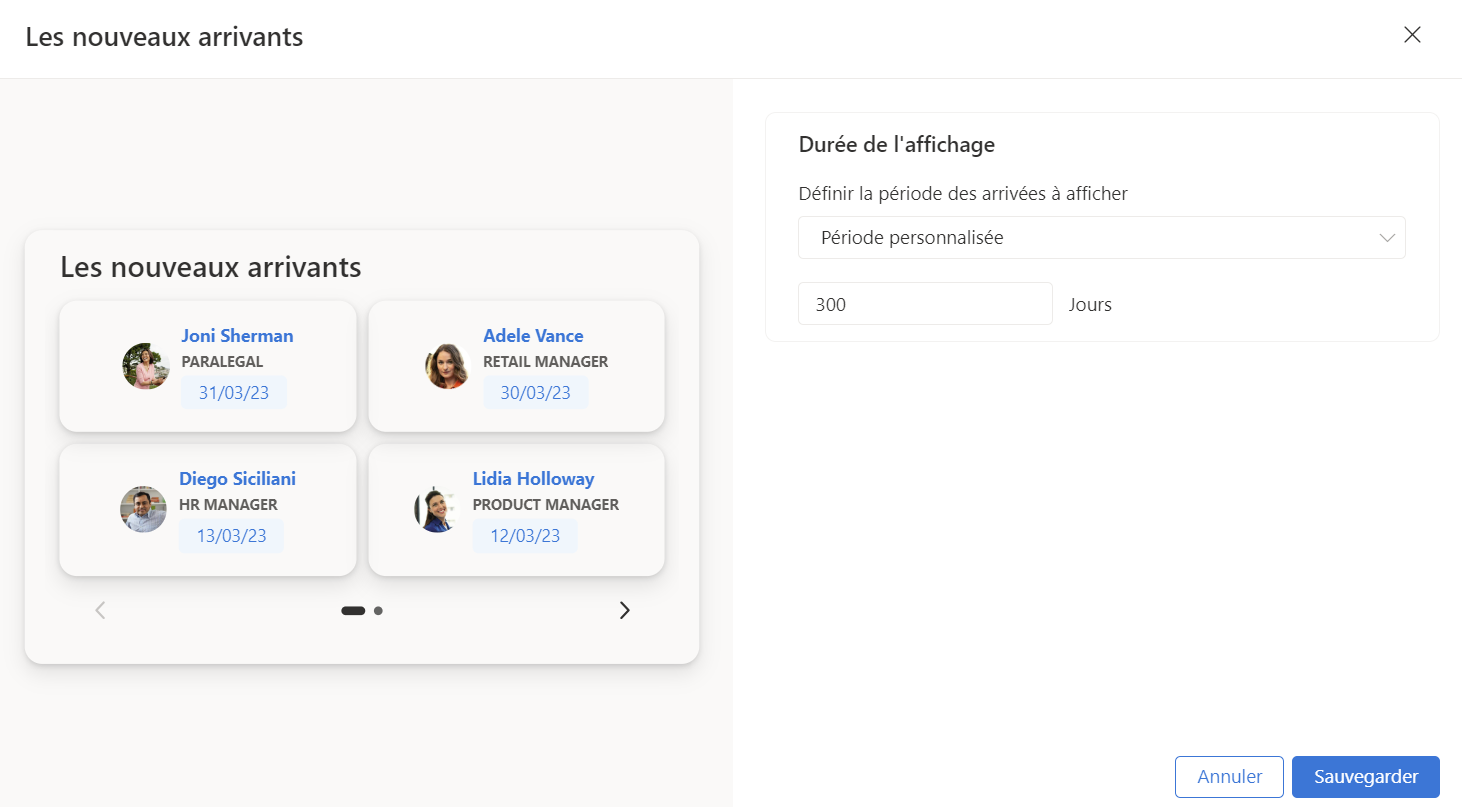
Task: Open Adele Vance name link
Action: (533, 336)
